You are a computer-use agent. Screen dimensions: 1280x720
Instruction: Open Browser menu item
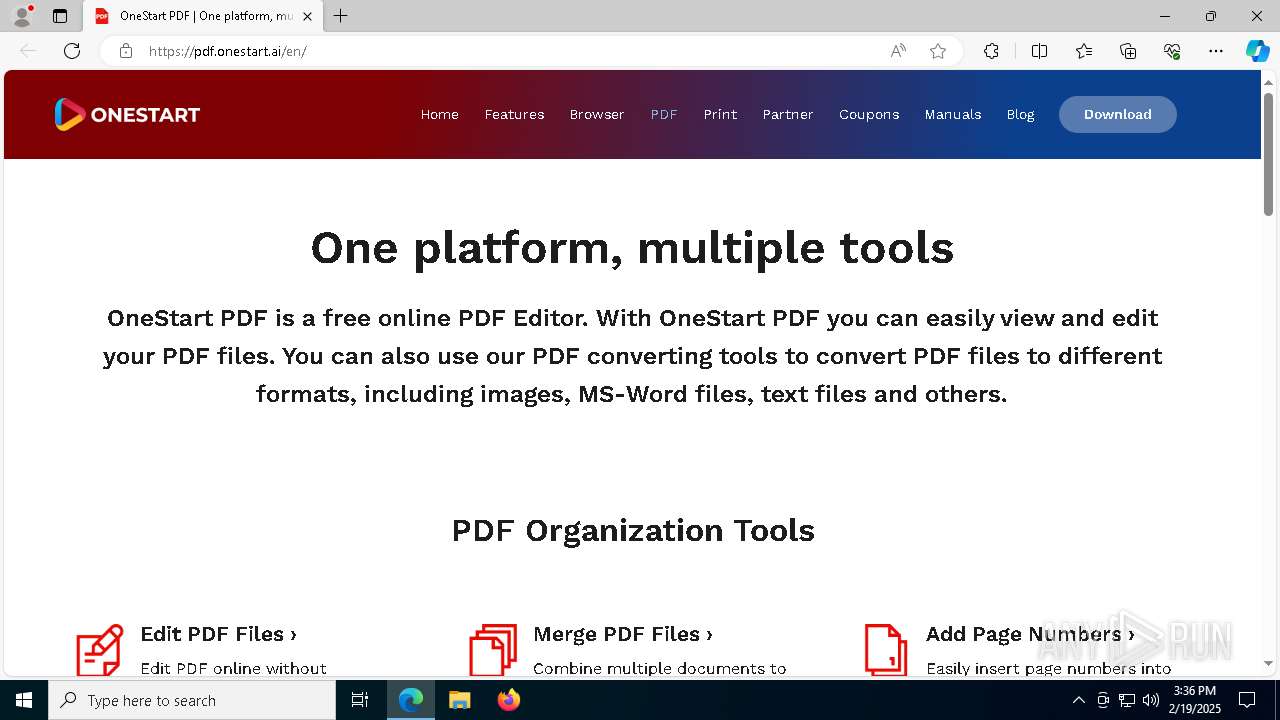tap(597, 114)
